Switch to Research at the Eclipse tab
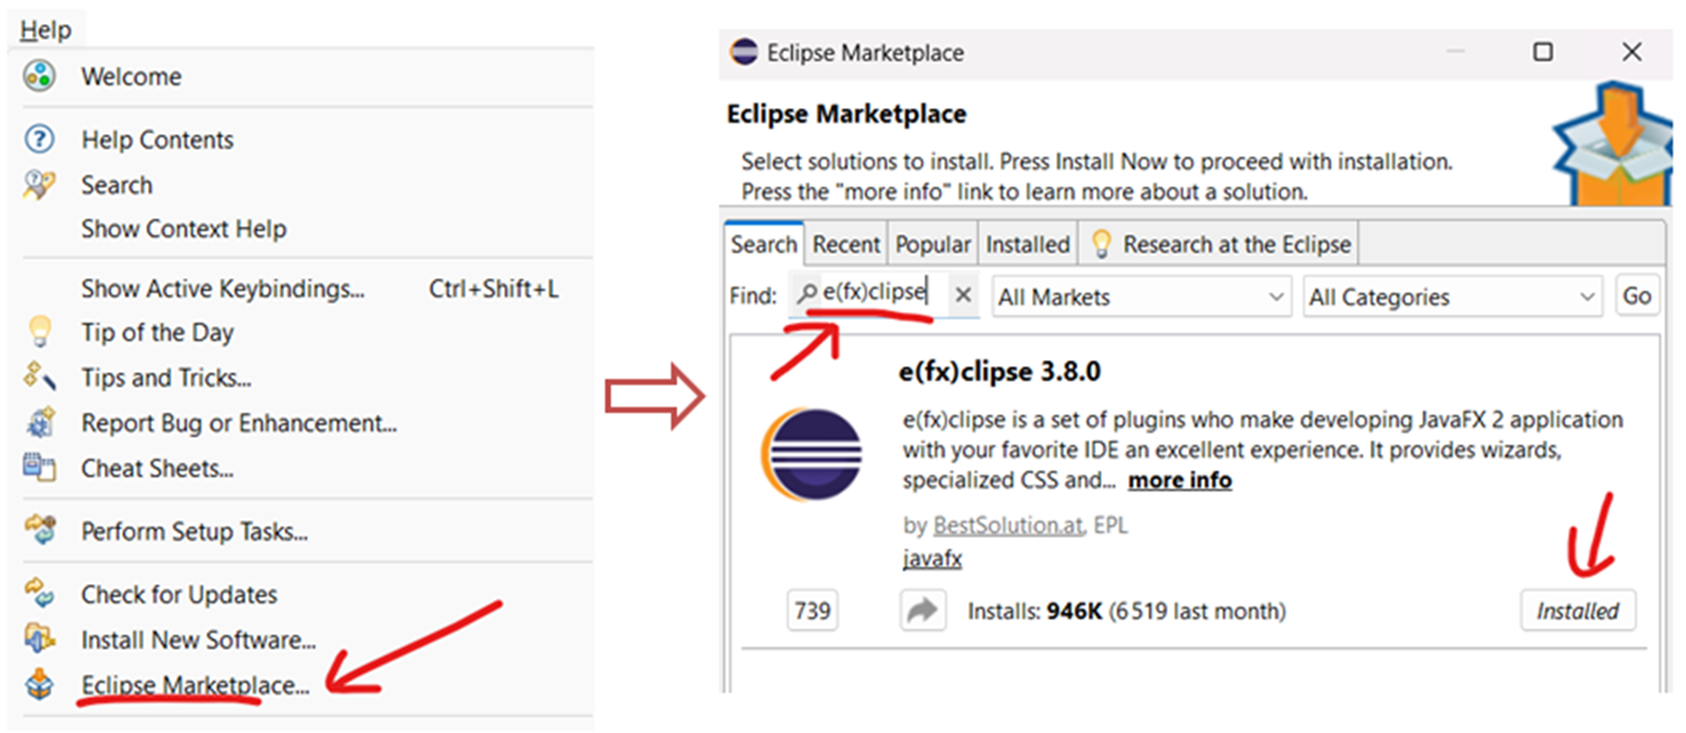The image size is (1686, 733). tap(1218, 244)
